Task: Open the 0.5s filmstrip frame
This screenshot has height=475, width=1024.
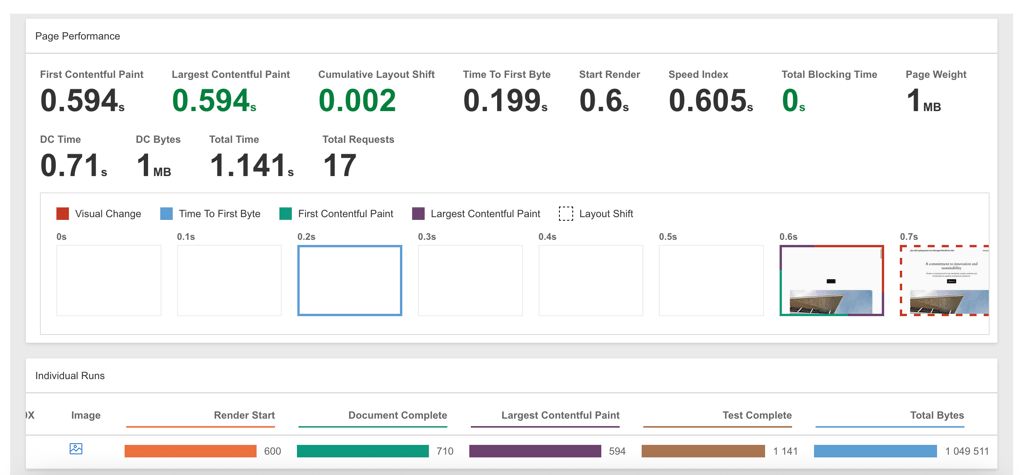Action: pyautogui.click(x=711, y=280)
